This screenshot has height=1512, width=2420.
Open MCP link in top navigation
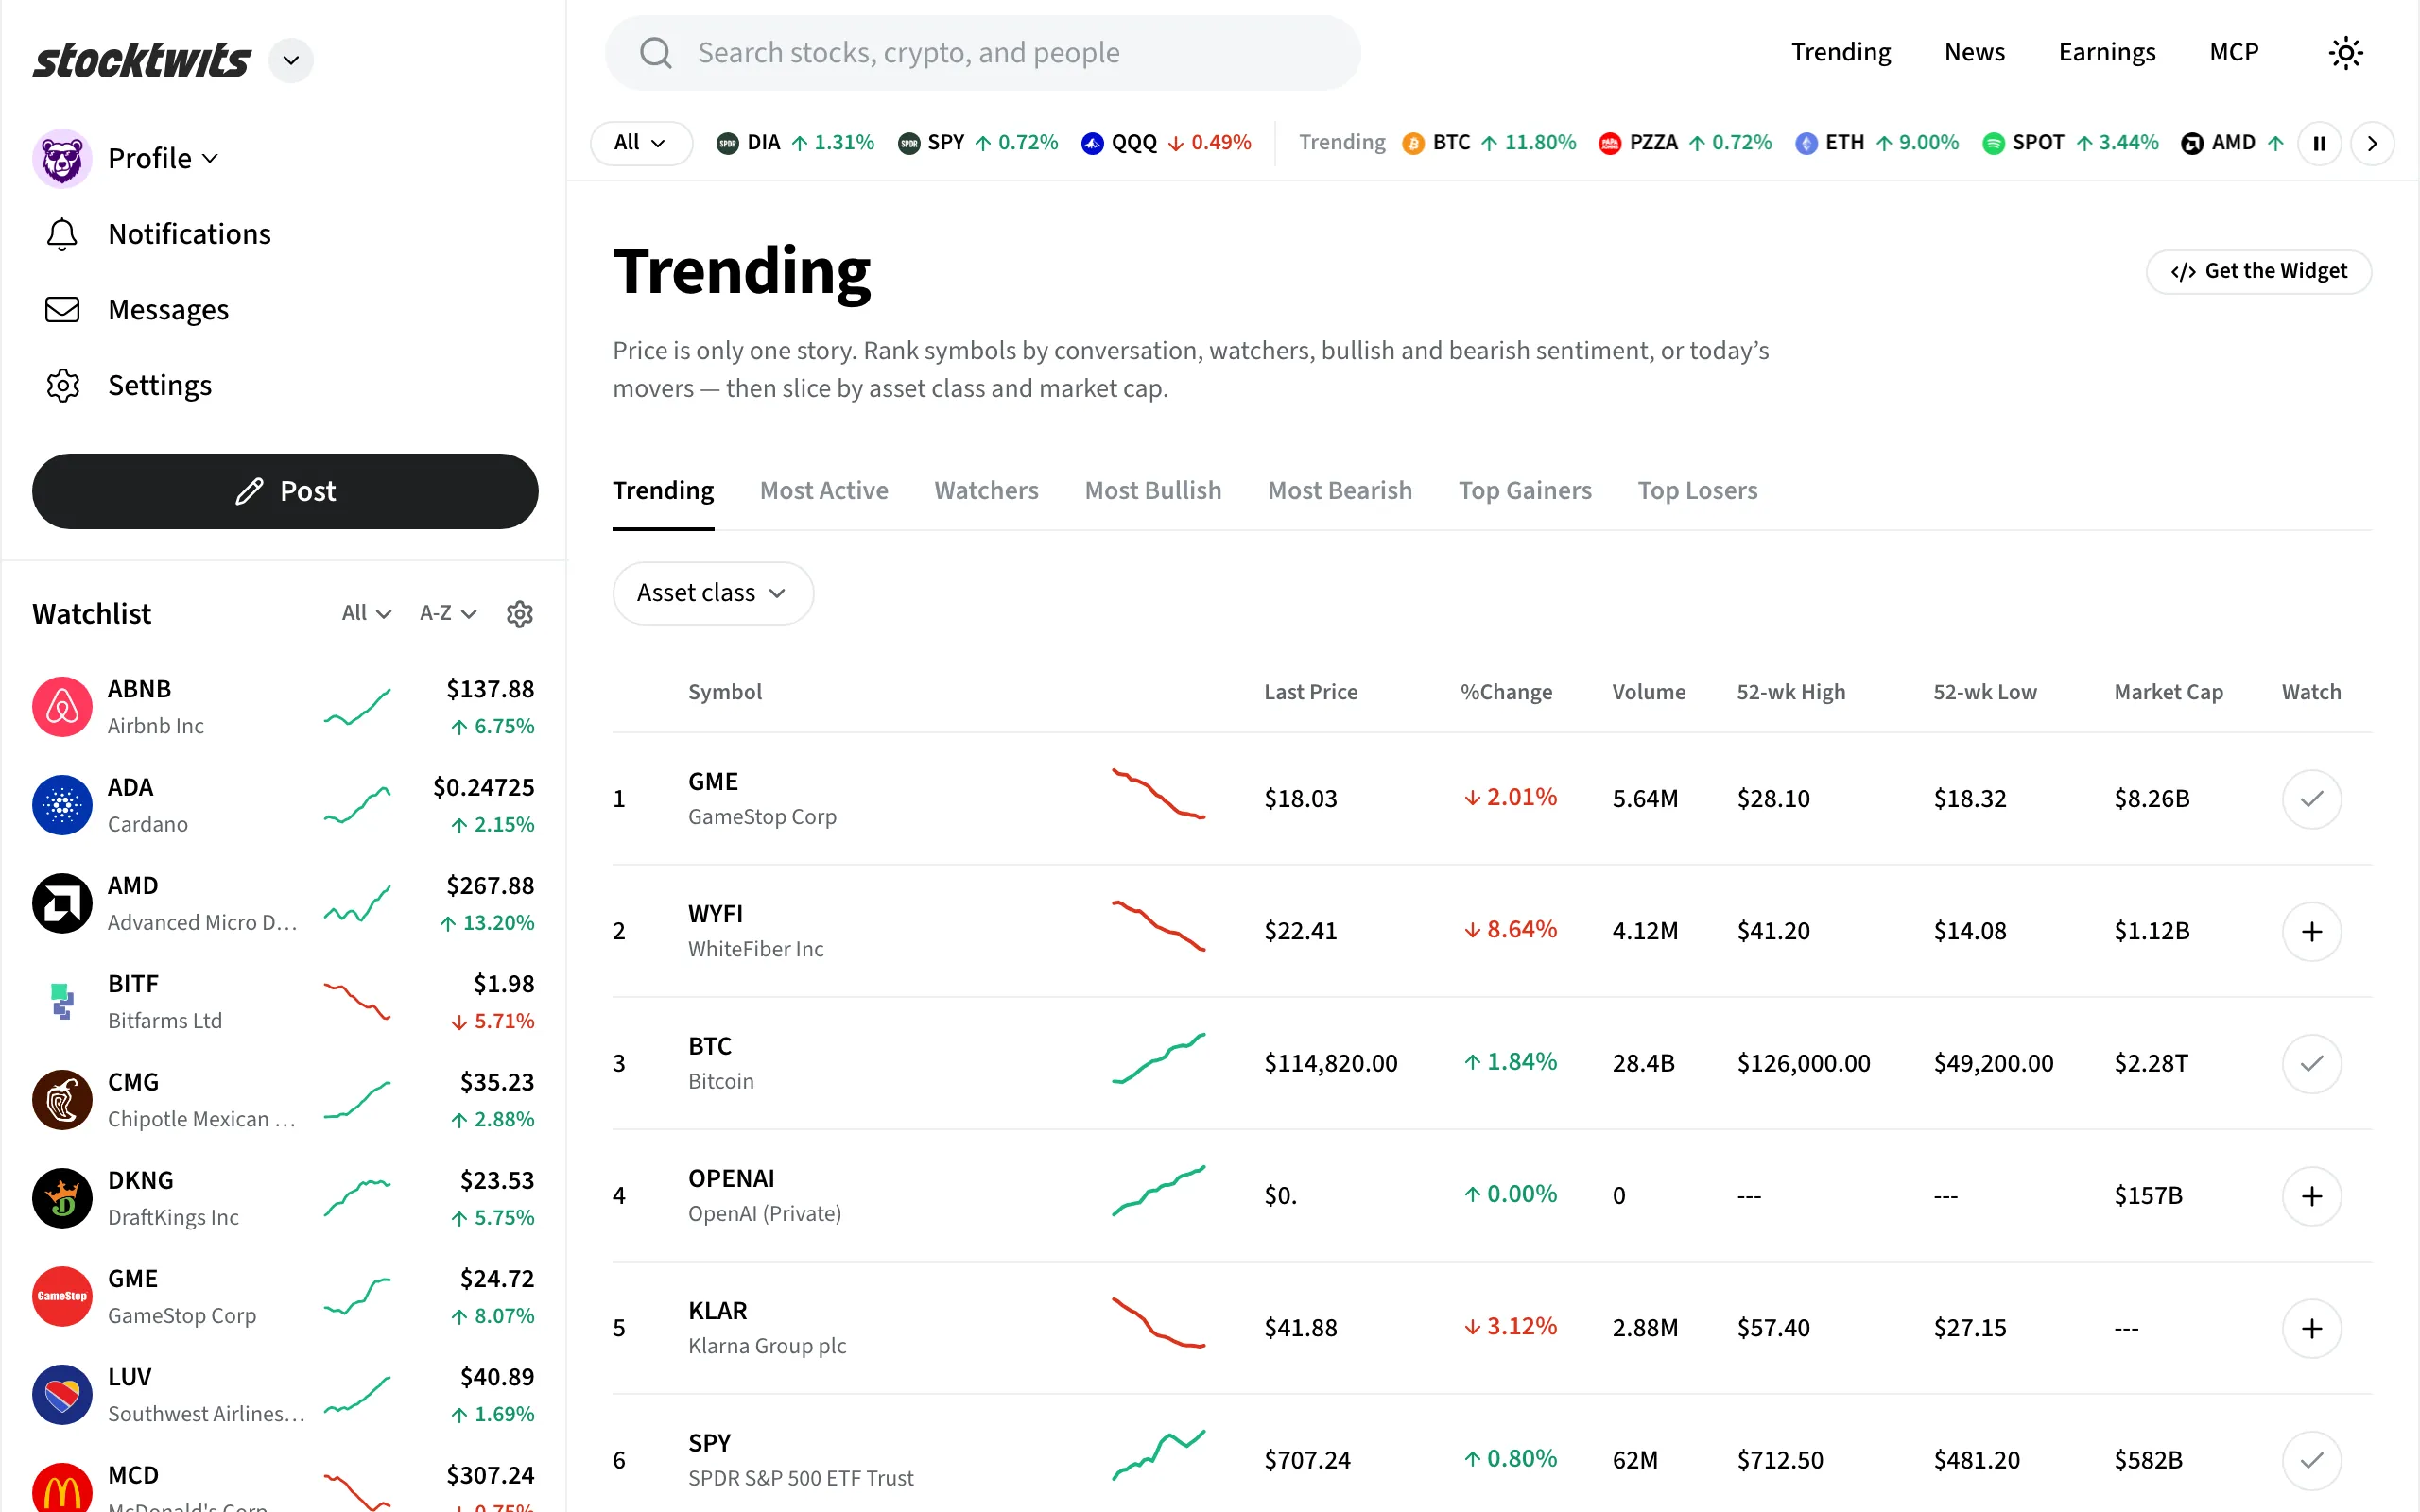2233,52
